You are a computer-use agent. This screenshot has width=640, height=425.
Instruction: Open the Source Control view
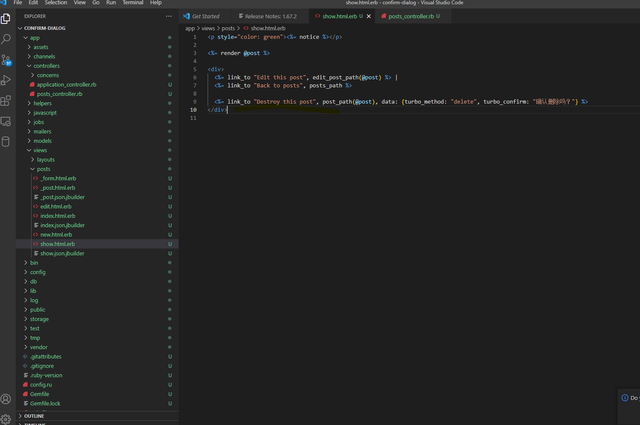coord(6,59)
